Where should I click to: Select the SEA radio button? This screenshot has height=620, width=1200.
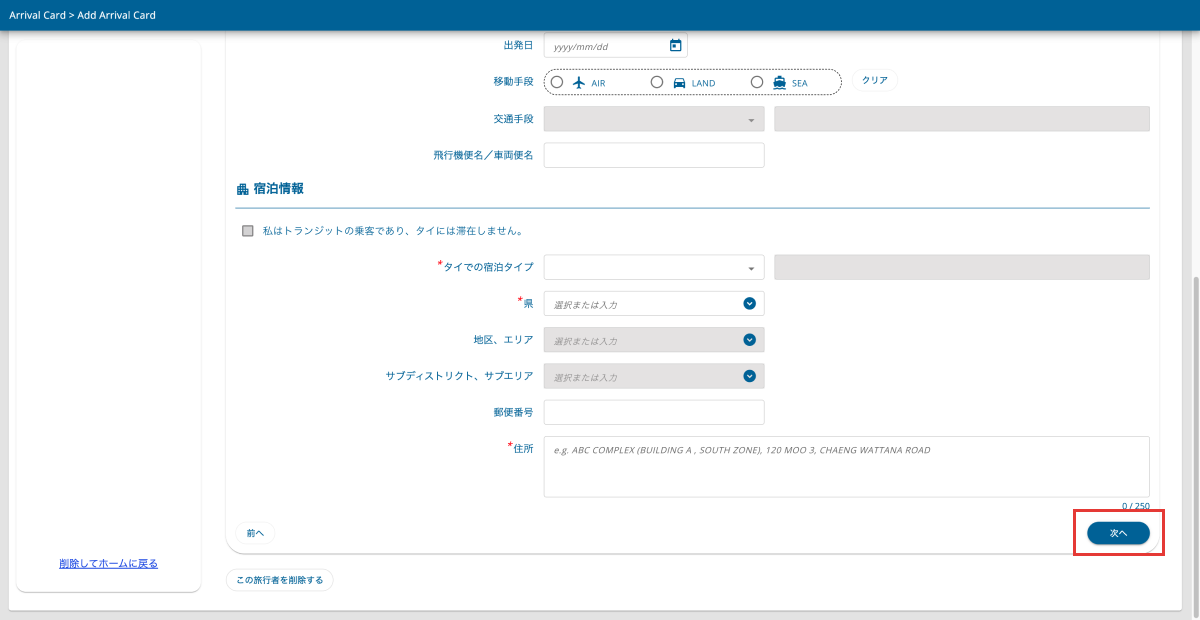[757, 81]
